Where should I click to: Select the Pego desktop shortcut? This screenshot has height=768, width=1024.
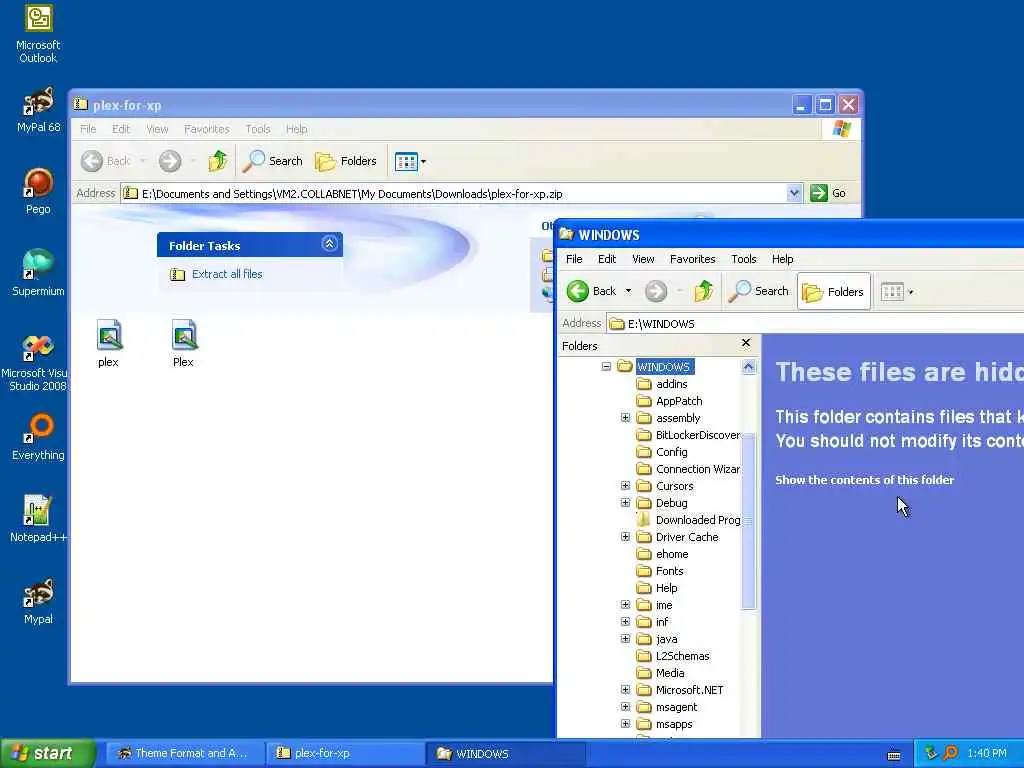click(x=38, y=191)
